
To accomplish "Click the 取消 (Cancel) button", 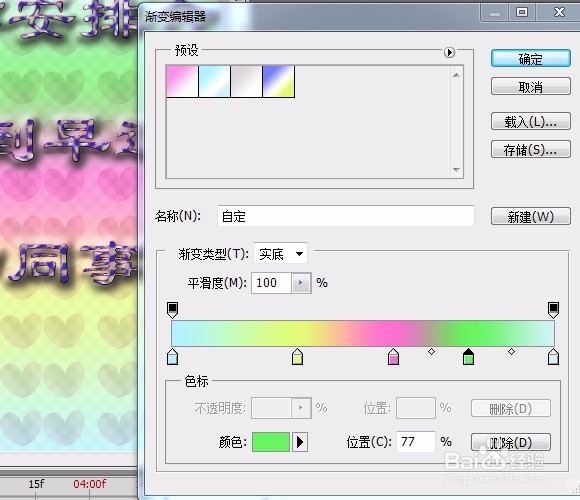I will tap(531, 87).
